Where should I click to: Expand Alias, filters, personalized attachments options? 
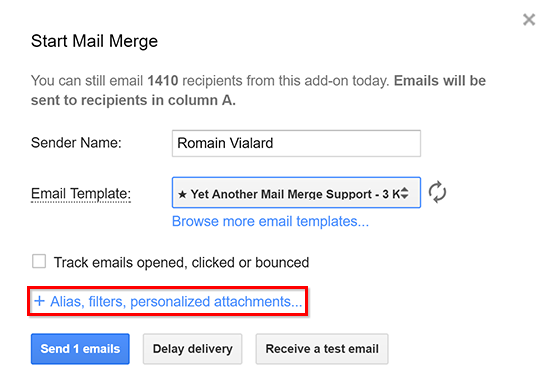click(168, 301)
